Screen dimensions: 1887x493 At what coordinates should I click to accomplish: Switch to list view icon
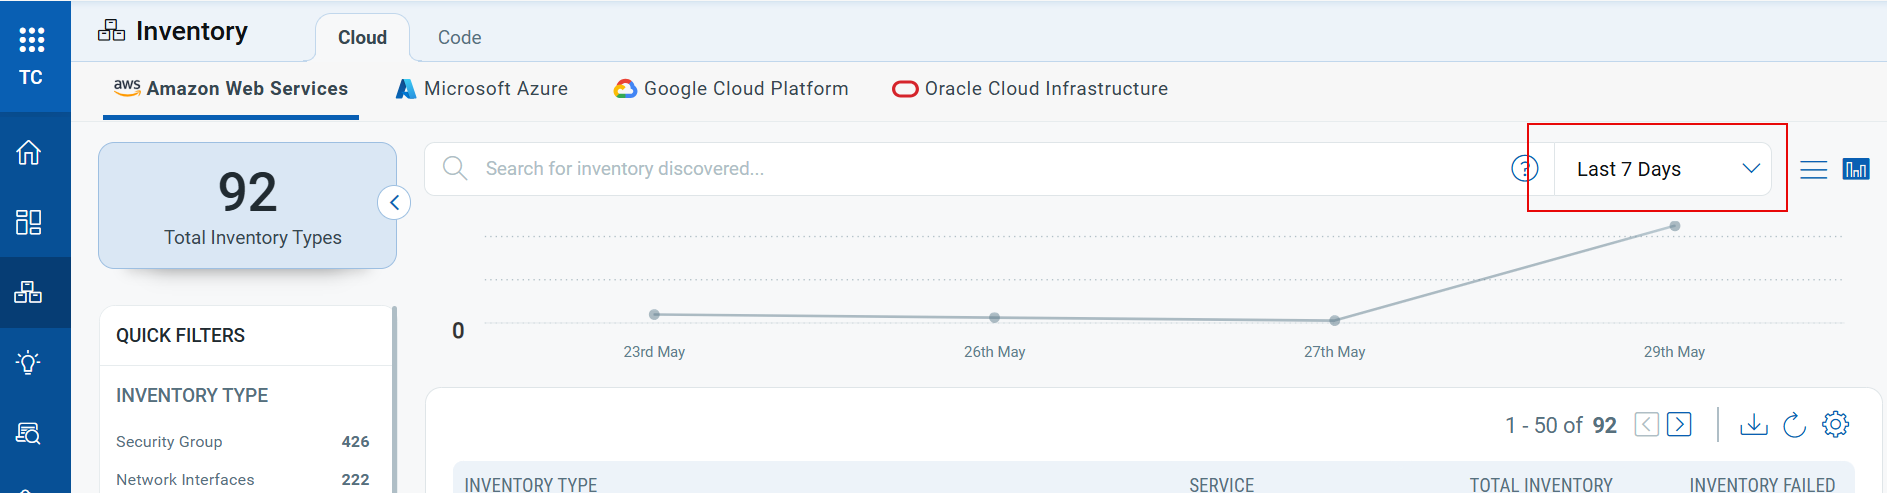1813,169
